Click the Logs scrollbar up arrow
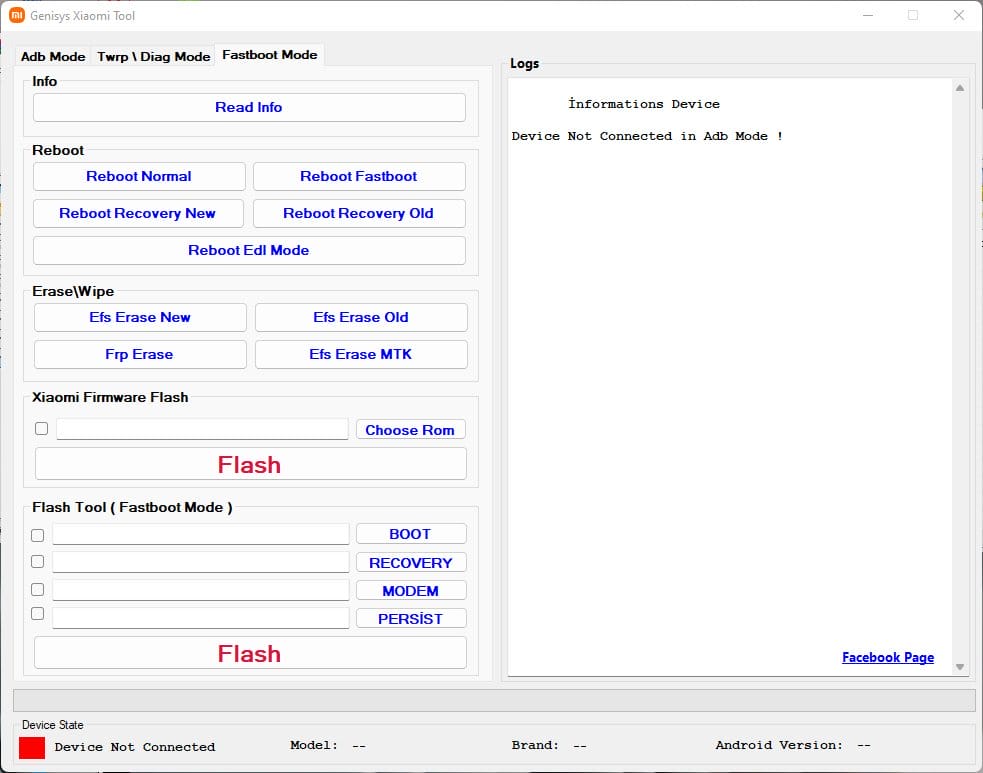Viewport: 983px width, 773px height. click(960, 87)
